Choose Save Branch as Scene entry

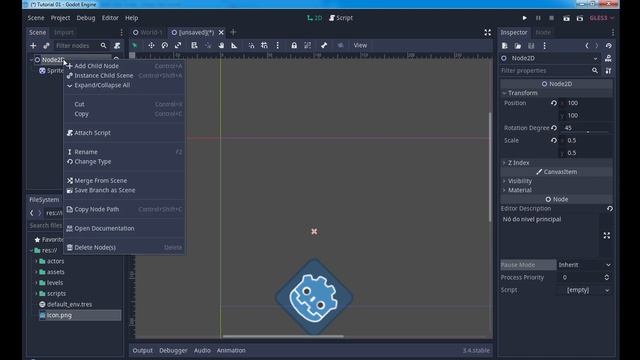click(124, 190)
